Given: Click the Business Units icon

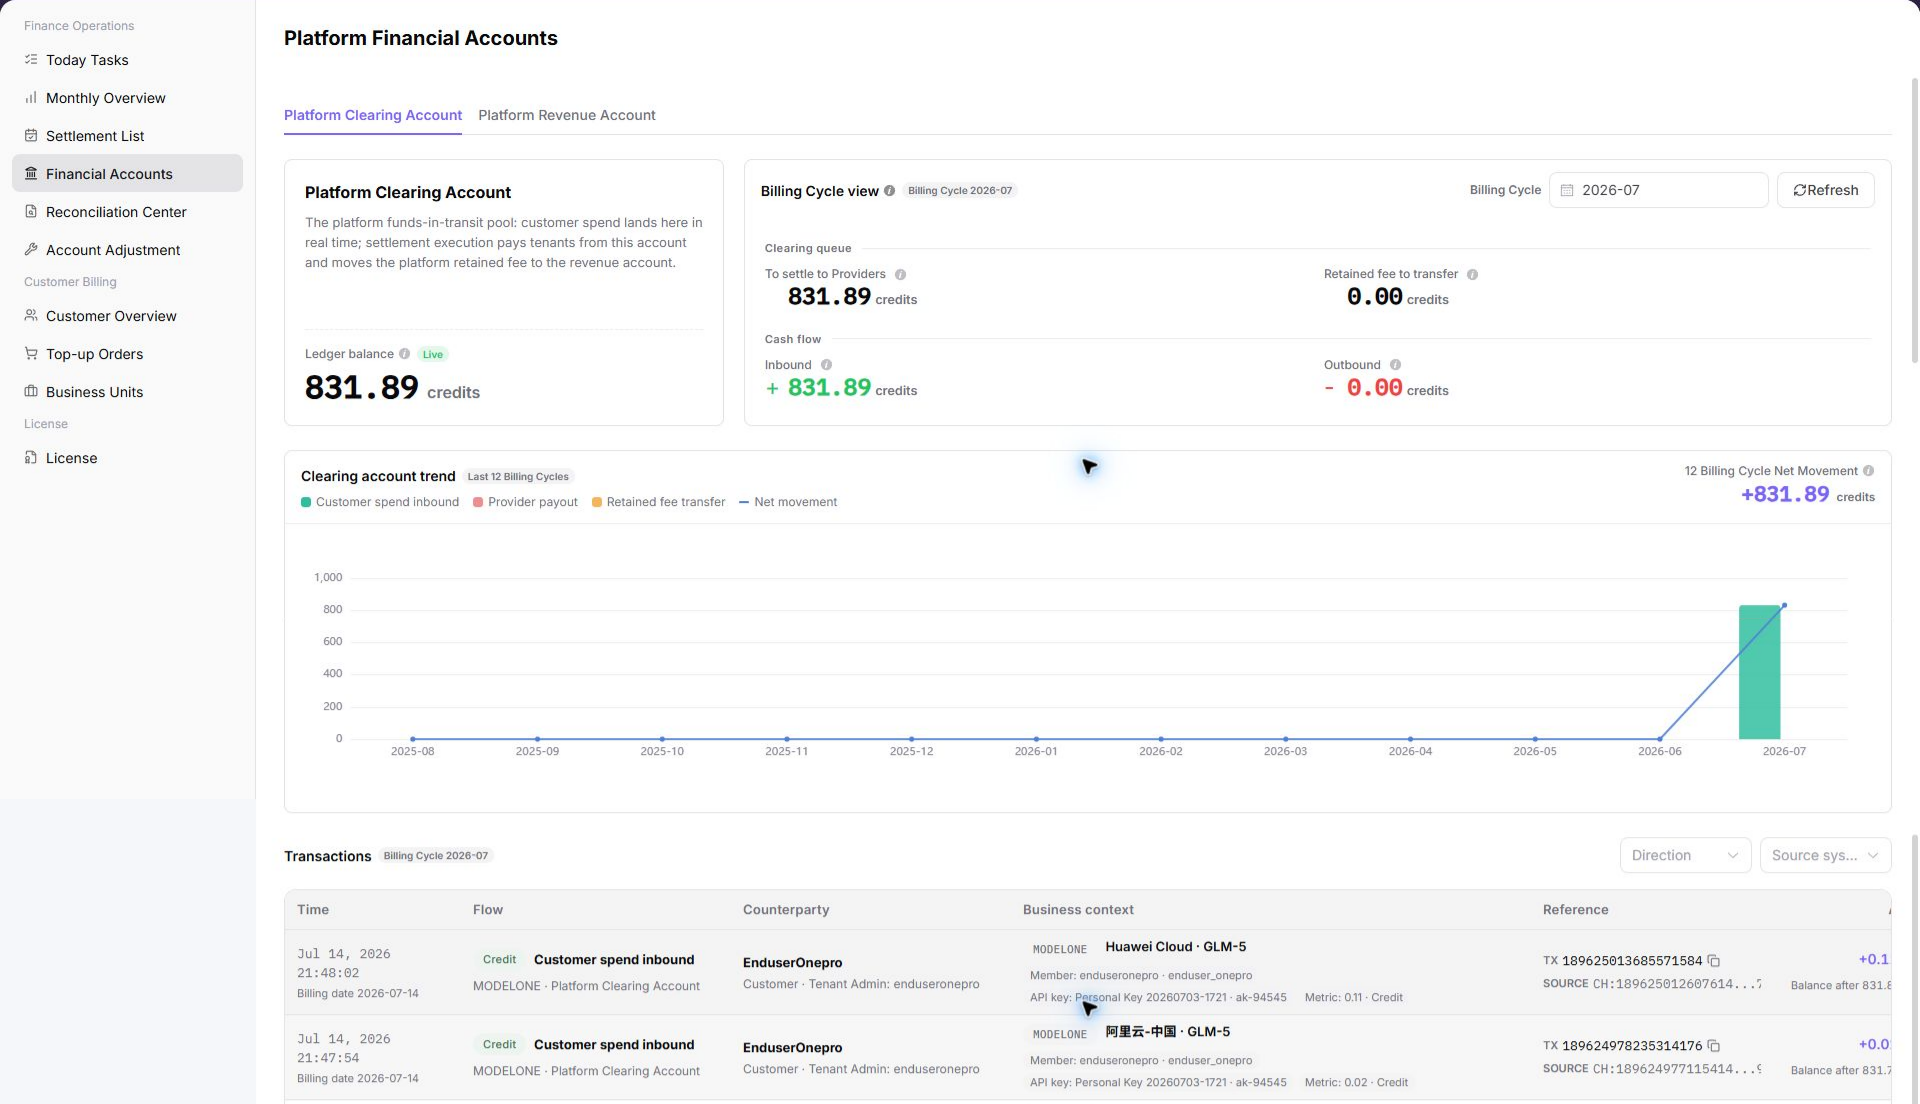Looking at the screenshot, I should [x=31, y=392].
